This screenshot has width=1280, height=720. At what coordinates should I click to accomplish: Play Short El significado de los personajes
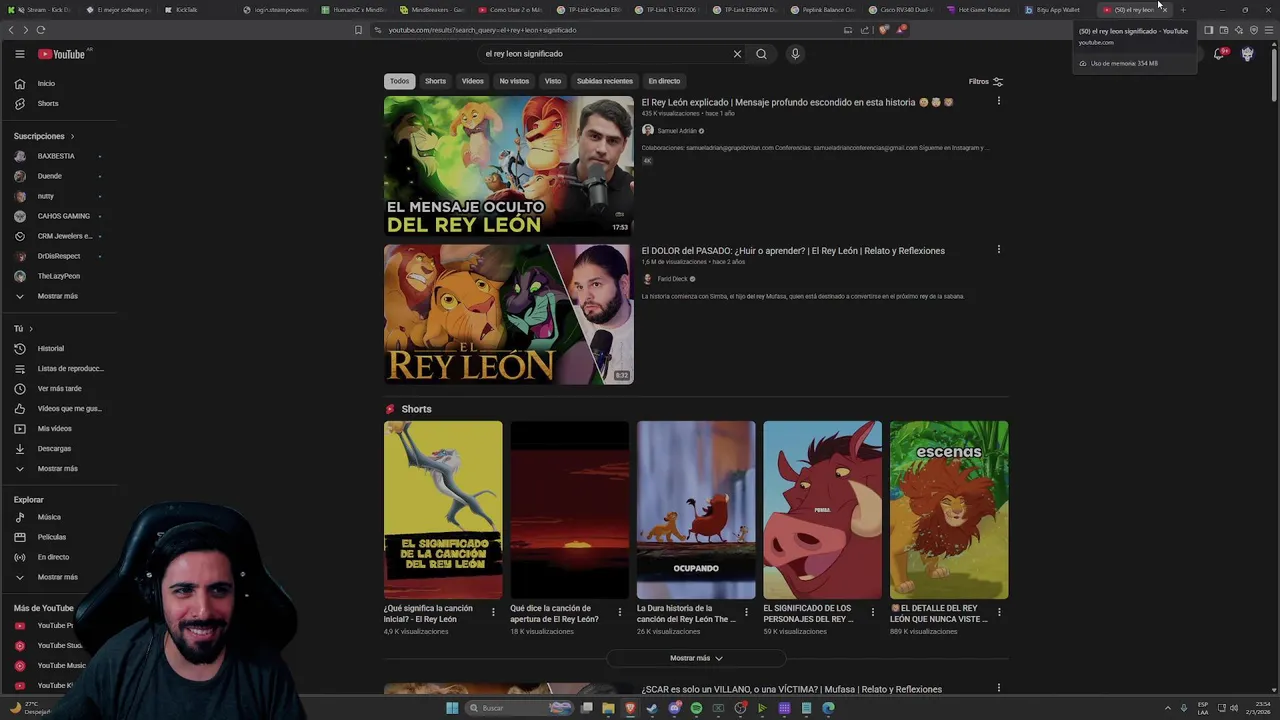(823, 510)
